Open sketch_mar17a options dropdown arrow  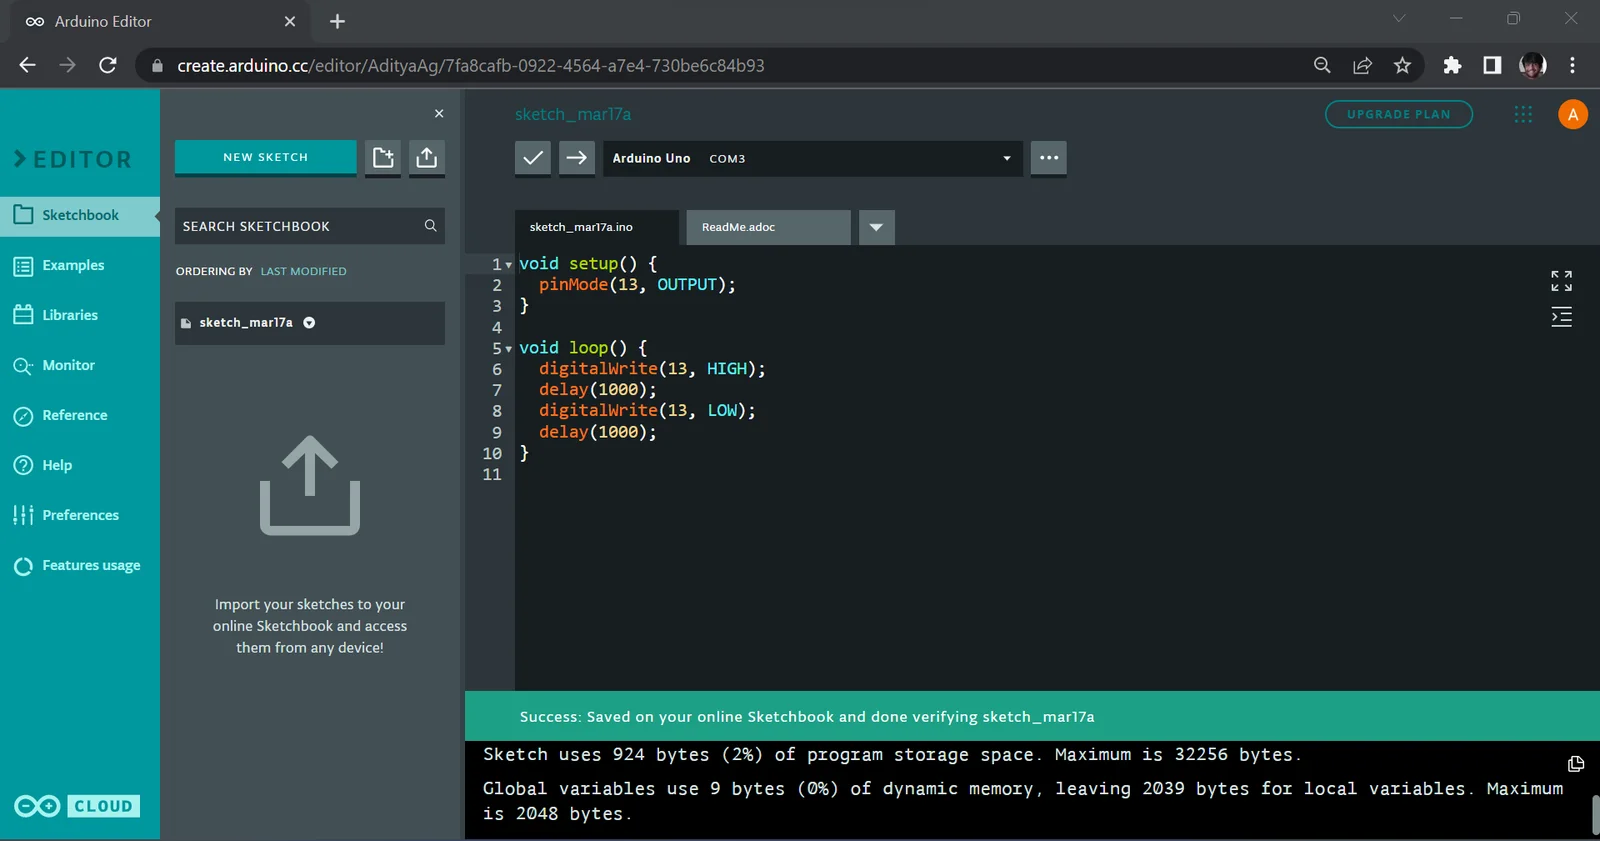(x=309, y=323)
